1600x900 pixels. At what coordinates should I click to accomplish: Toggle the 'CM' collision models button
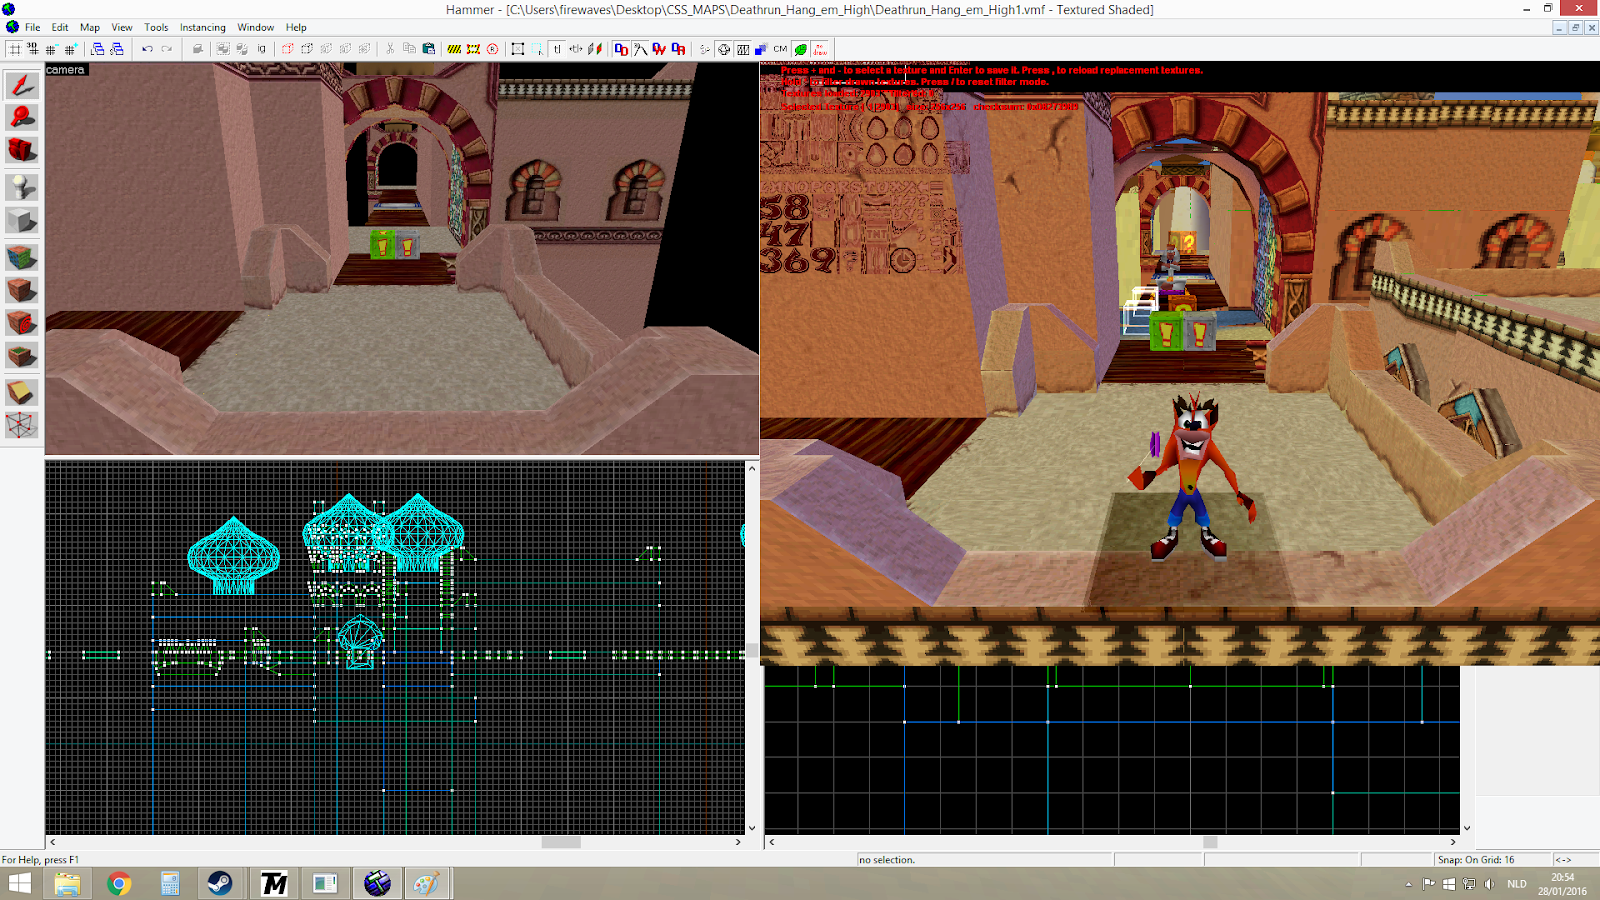[x=781, y=49]
